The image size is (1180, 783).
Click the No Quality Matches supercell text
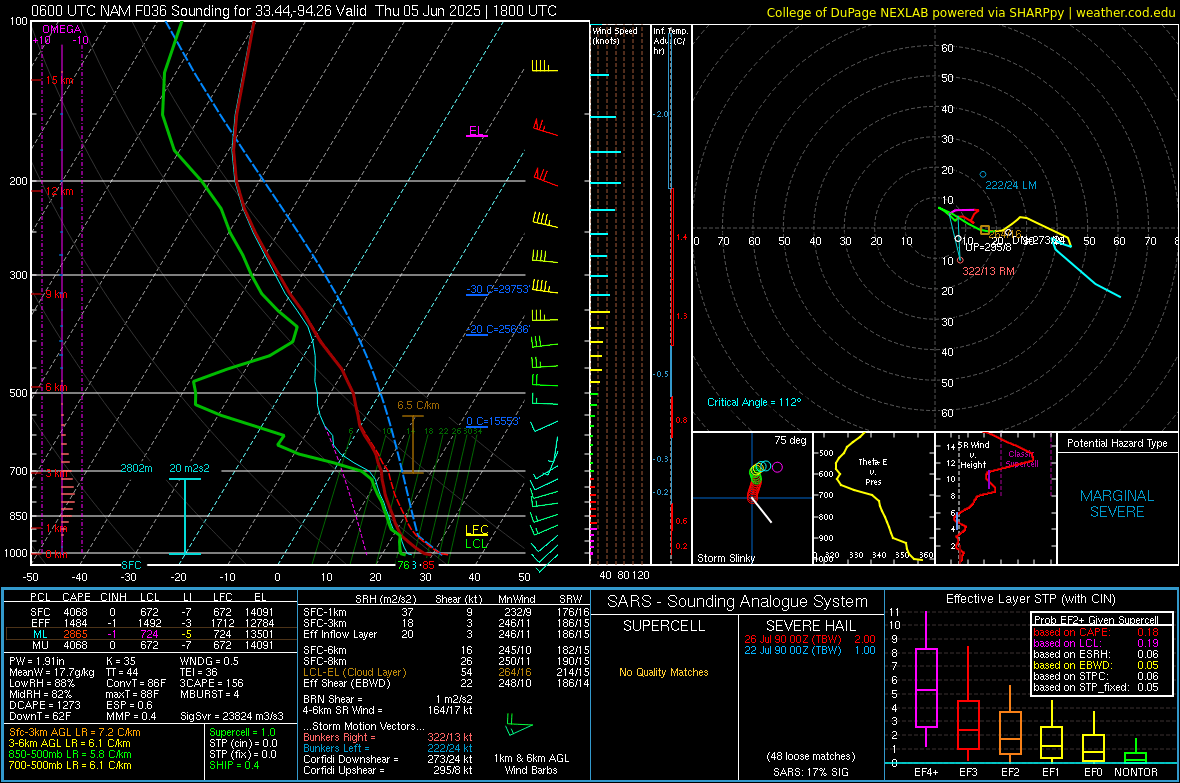click(664, 672)
